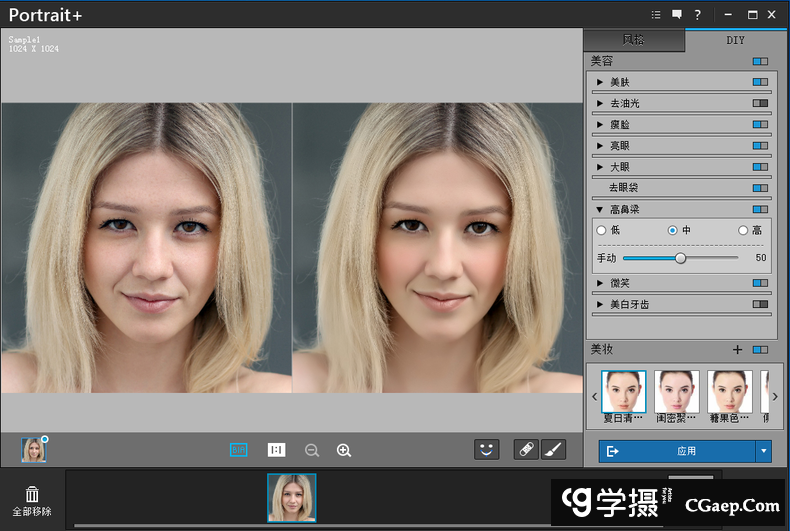
Task: Select the 1:1 actual size view icon
Action: 277,450
